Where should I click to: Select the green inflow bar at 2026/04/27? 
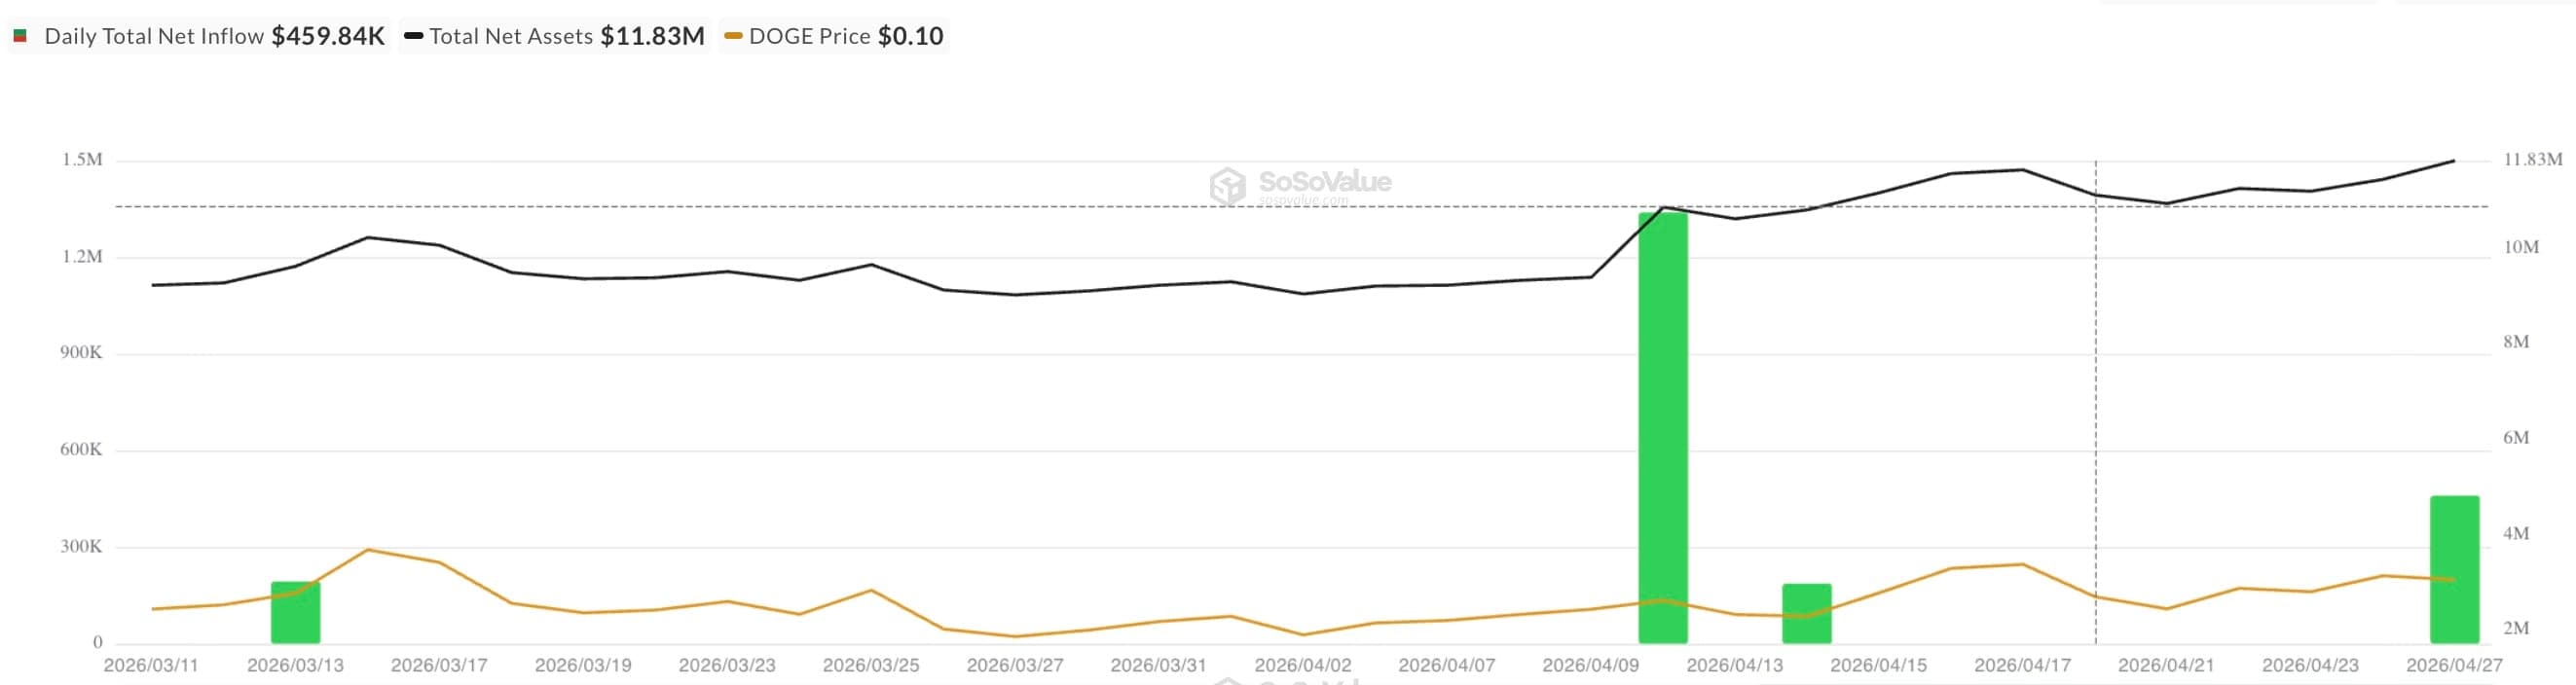pyautogui.click(x=2453, y=569)
